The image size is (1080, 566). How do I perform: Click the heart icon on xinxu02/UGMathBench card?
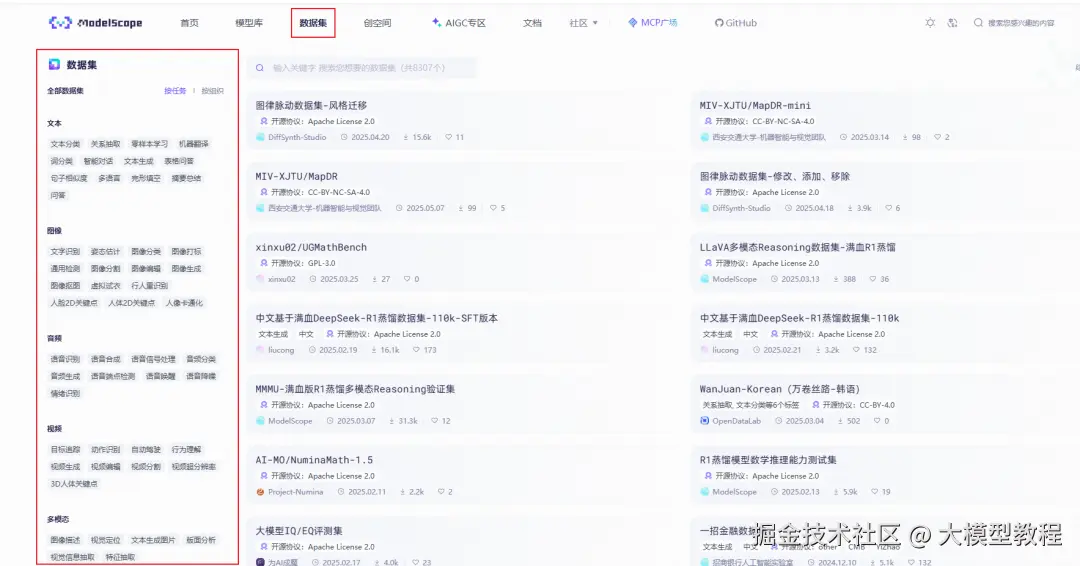(407, 279)
